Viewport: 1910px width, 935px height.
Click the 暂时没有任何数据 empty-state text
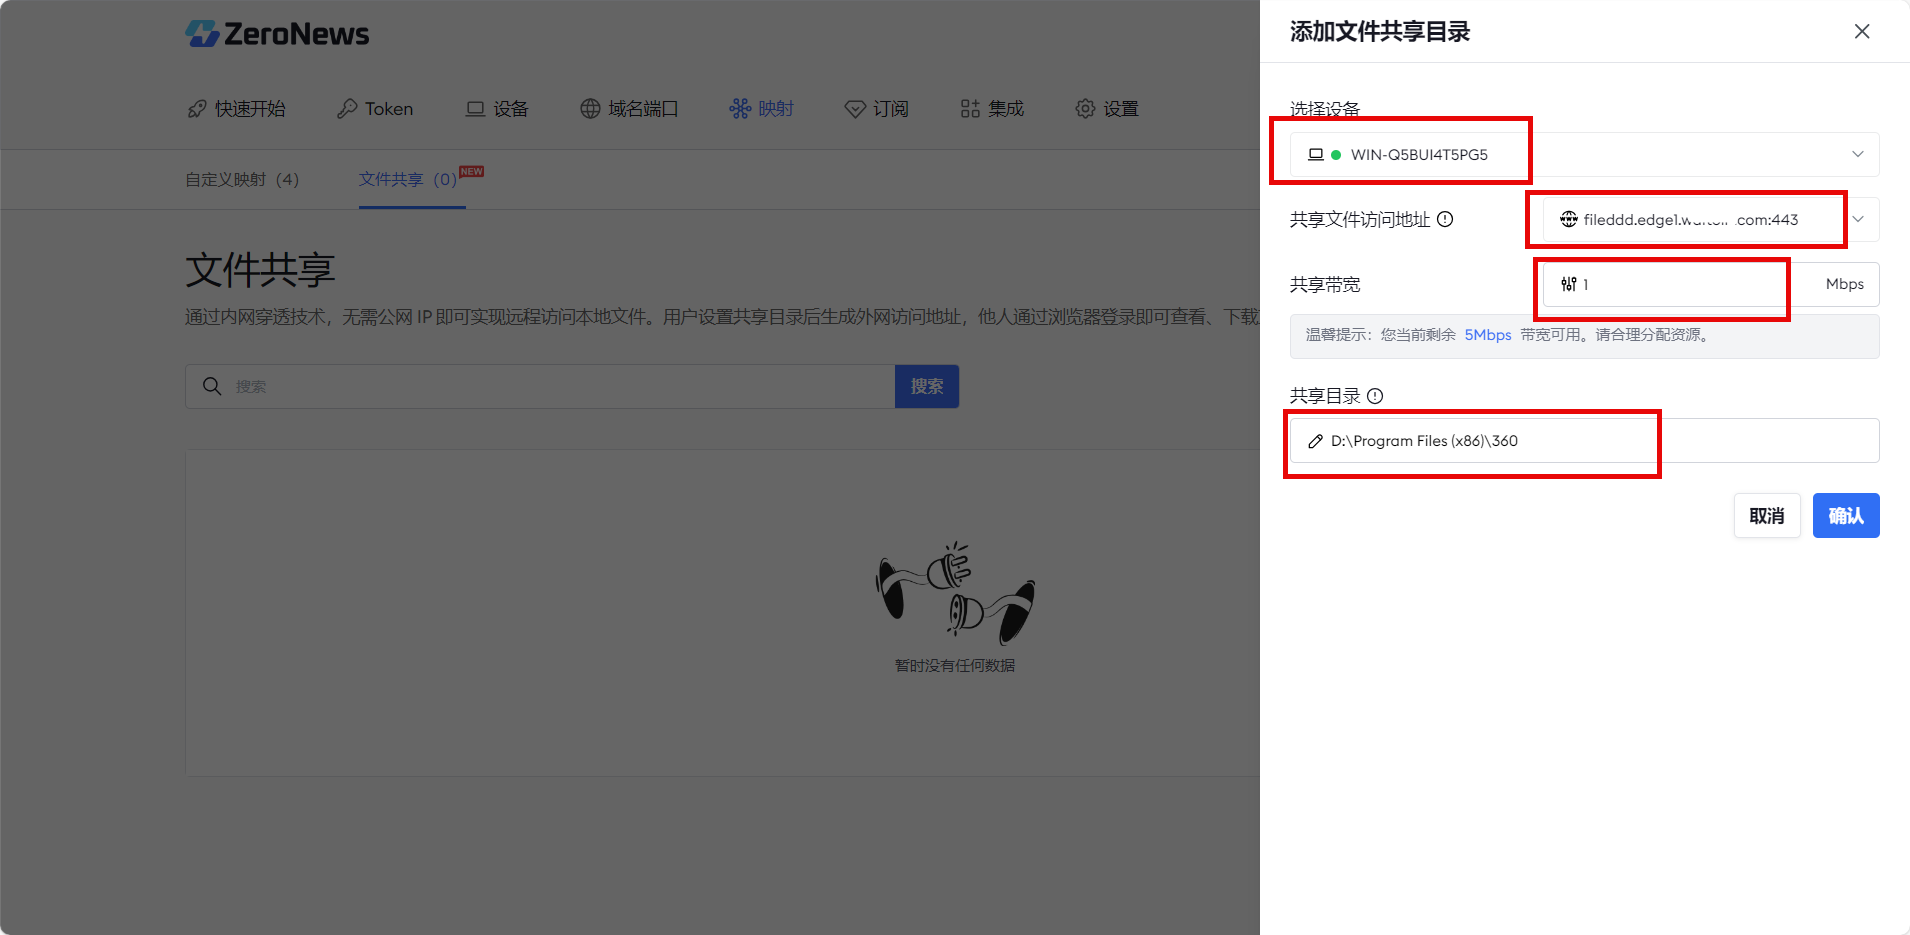pyautogui.click(x=955, y=666)
